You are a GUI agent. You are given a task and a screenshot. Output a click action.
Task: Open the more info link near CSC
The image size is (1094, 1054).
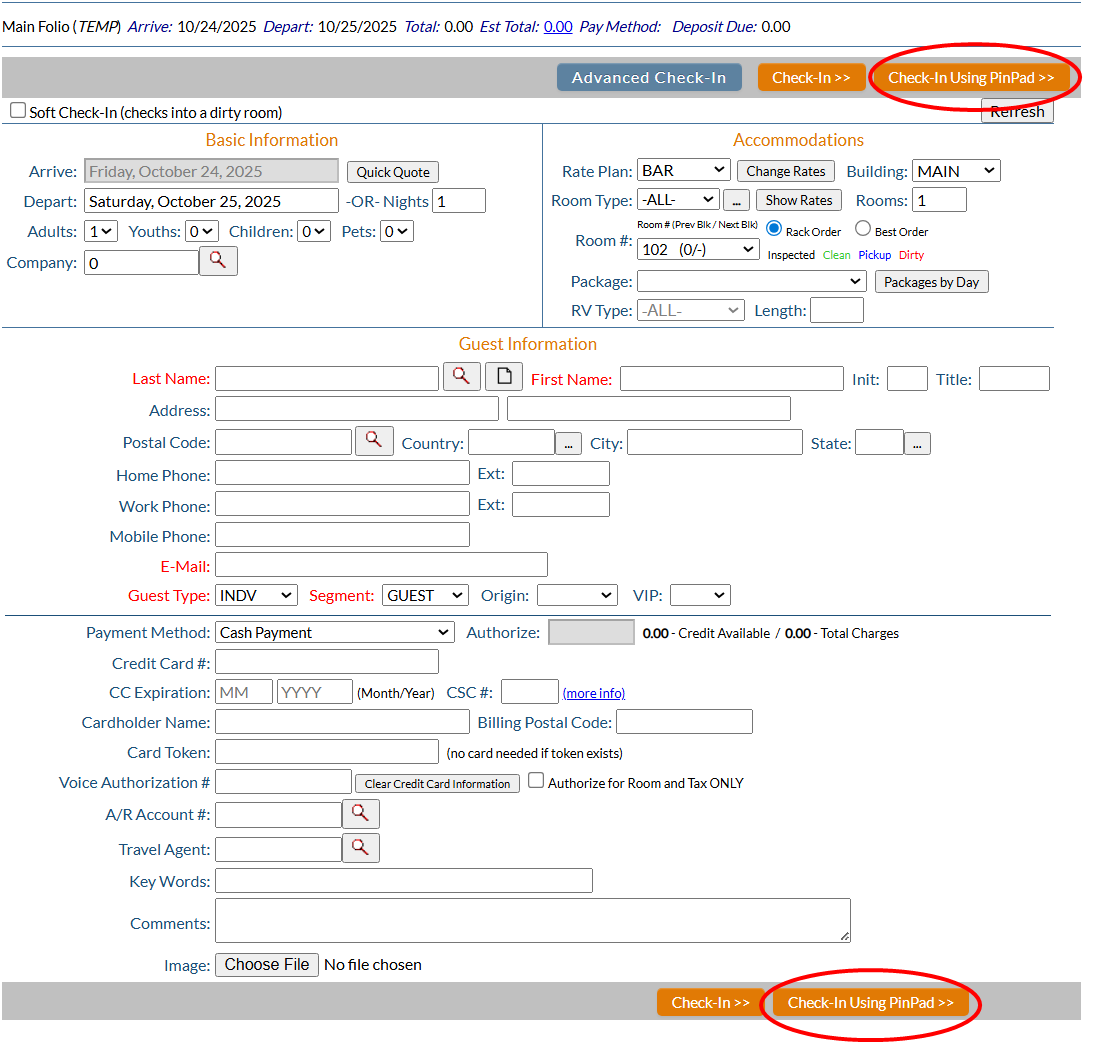pos(593,693)
